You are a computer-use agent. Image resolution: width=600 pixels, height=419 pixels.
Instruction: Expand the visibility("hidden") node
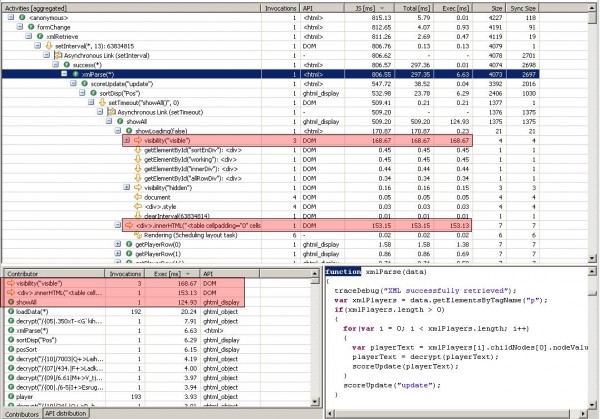pos(127,187)
